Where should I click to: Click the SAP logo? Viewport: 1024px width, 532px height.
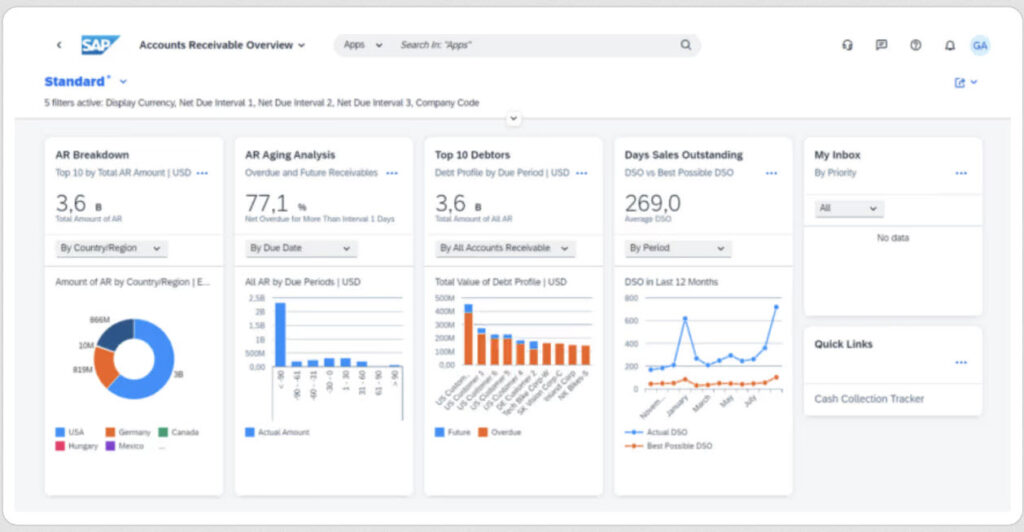point(100,45)
